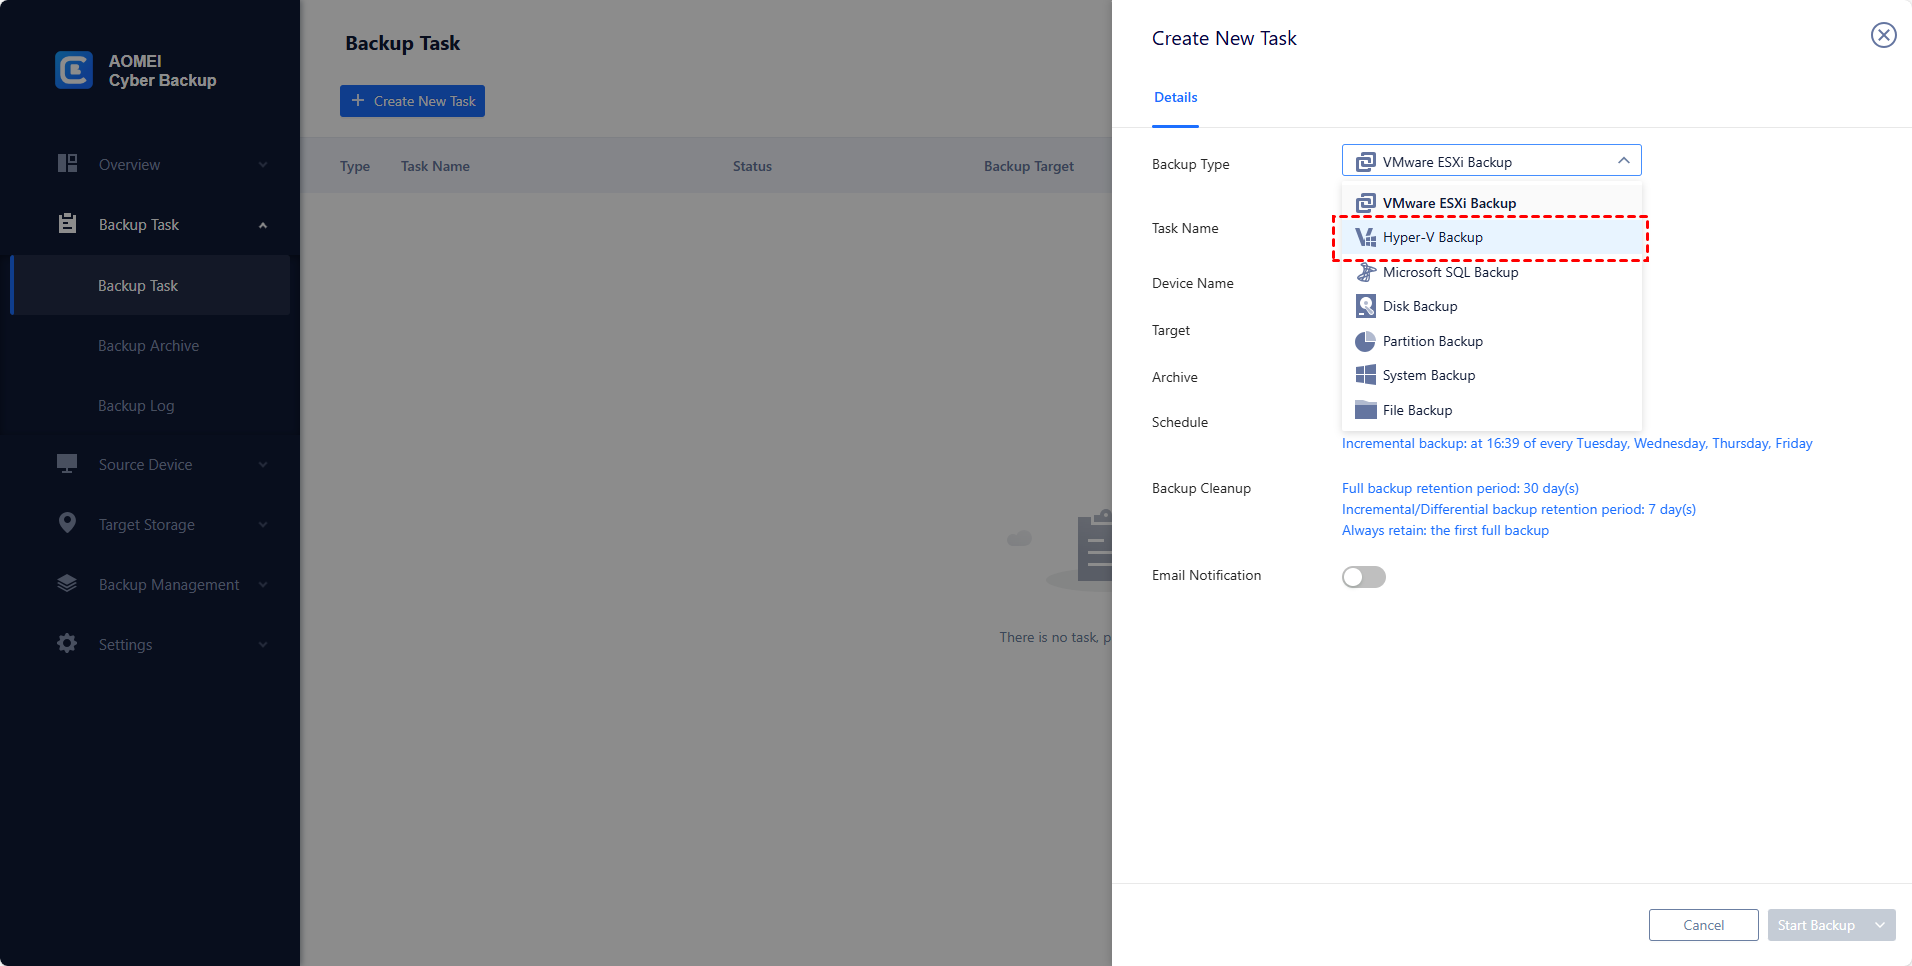Expand the Backup Management sidebar section
This screenshot has width=1912, height=966.
click(263, 585)
